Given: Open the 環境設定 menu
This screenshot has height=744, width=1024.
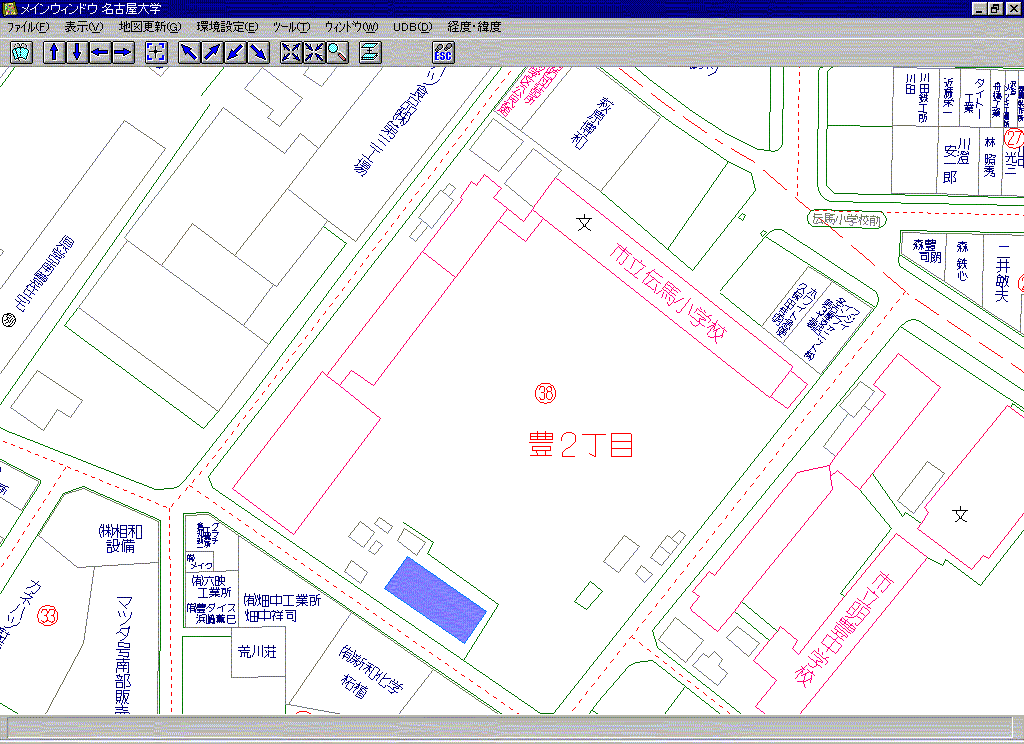Looking at the screenshot, I should (x=226, y=27).
